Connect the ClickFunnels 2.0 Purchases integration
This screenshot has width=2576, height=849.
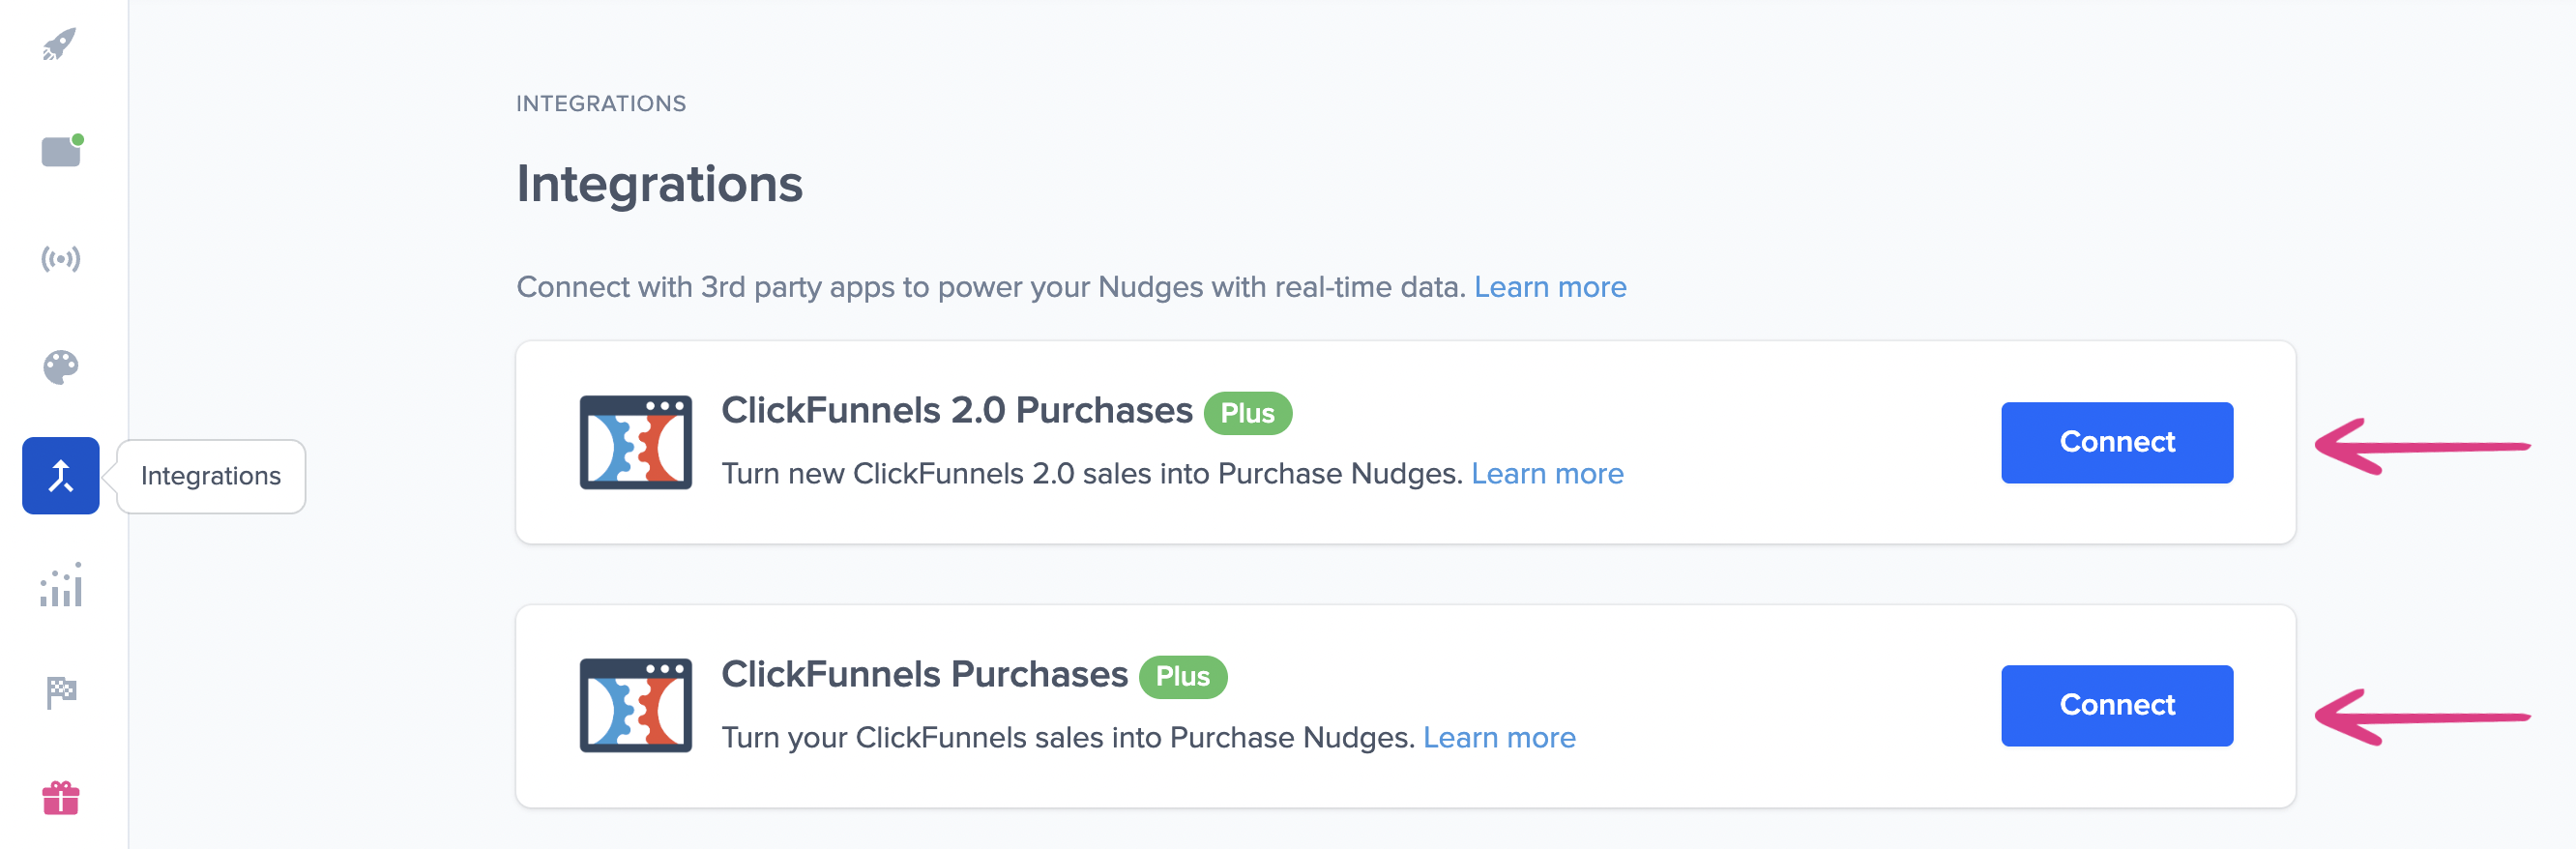pyautogui.click(x=2116, y=442)
